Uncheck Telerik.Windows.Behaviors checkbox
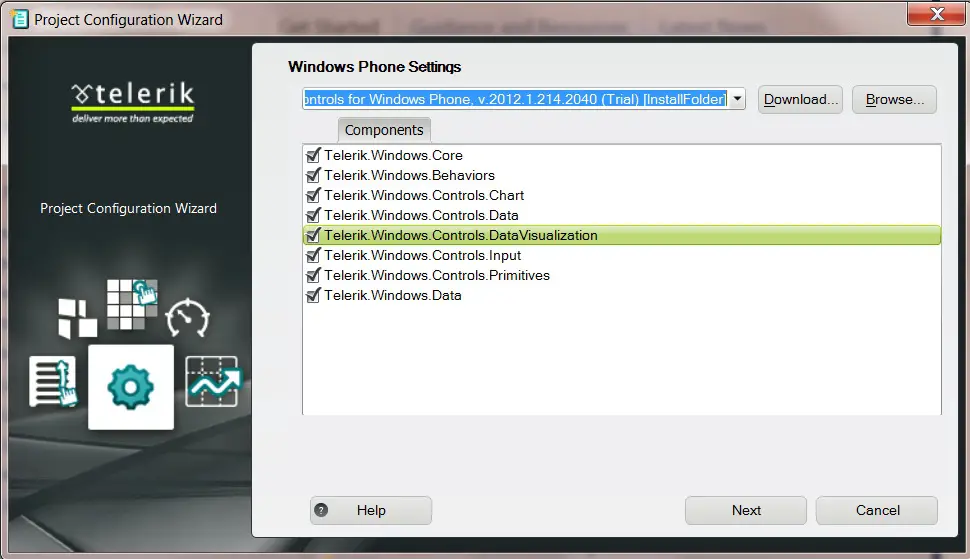Image resolution: width=970 pixels, height=559 pixels. click(x=313, y=175)
